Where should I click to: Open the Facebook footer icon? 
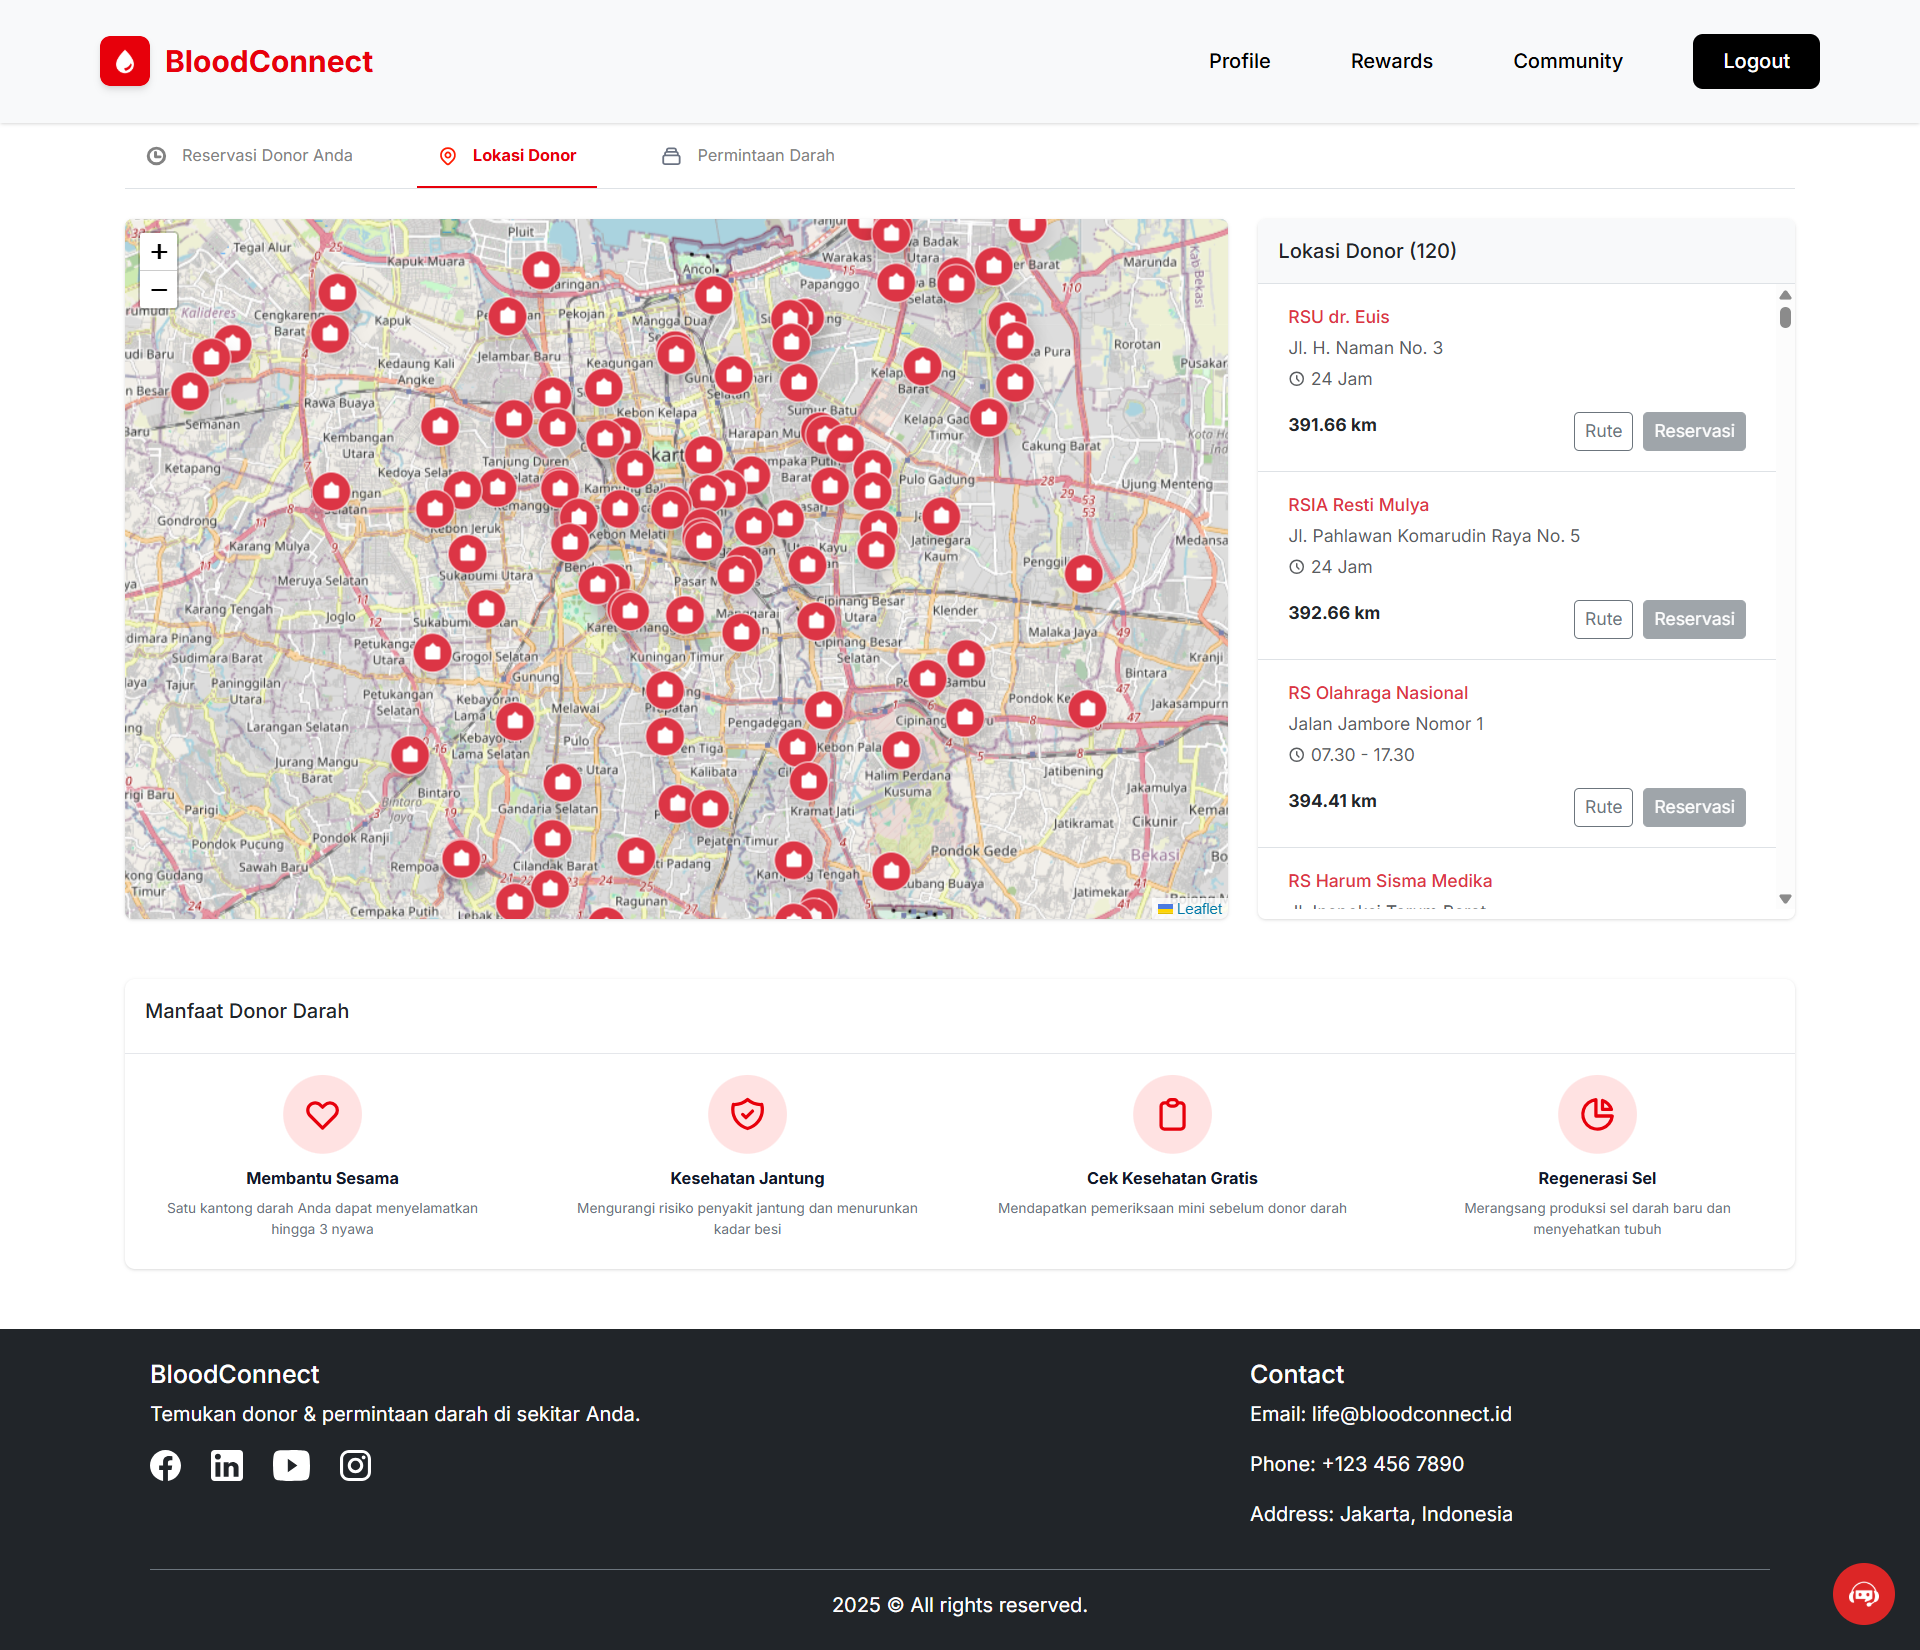(166, 1466)
